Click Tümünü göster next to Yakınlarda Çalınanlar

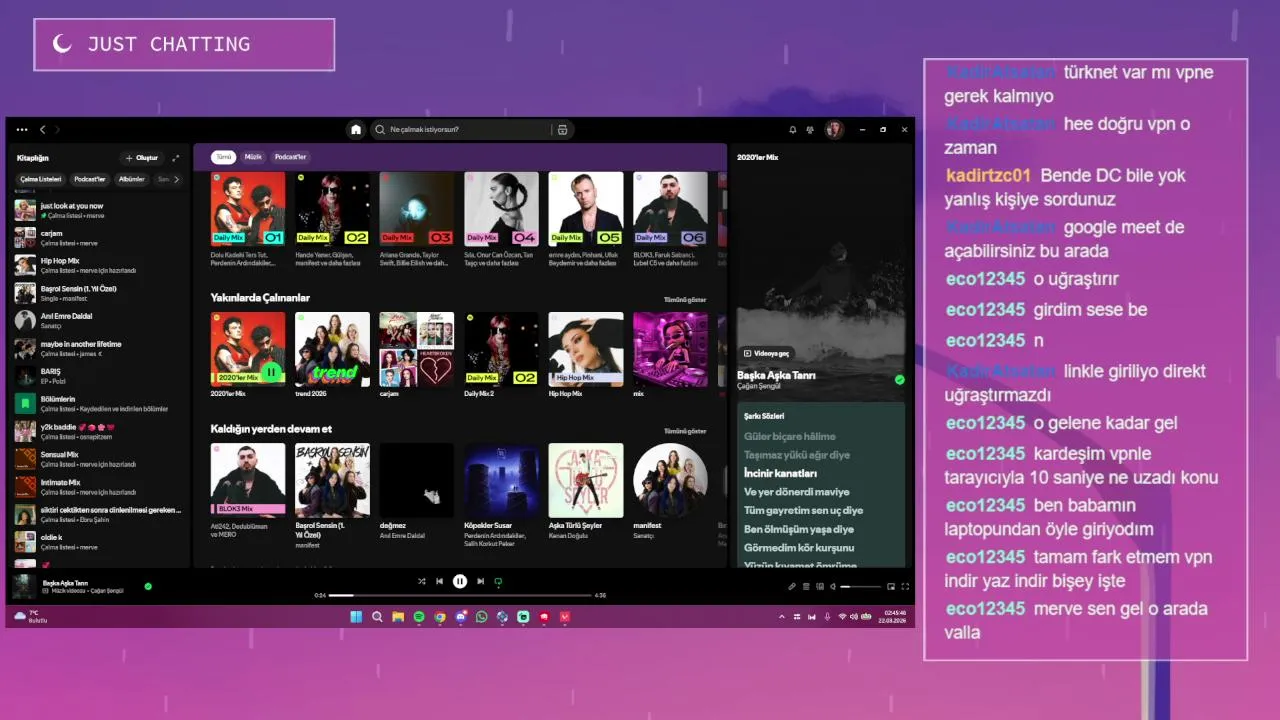(x=685, y=299)
